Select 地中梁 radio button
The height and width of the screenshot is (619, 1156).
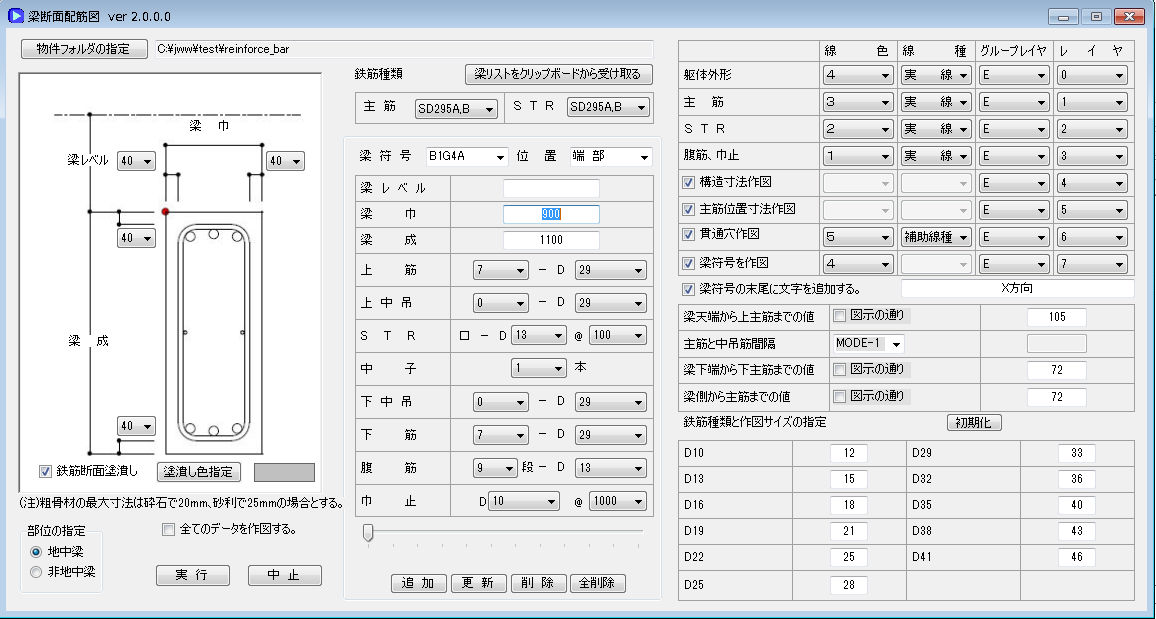[37, 551]
